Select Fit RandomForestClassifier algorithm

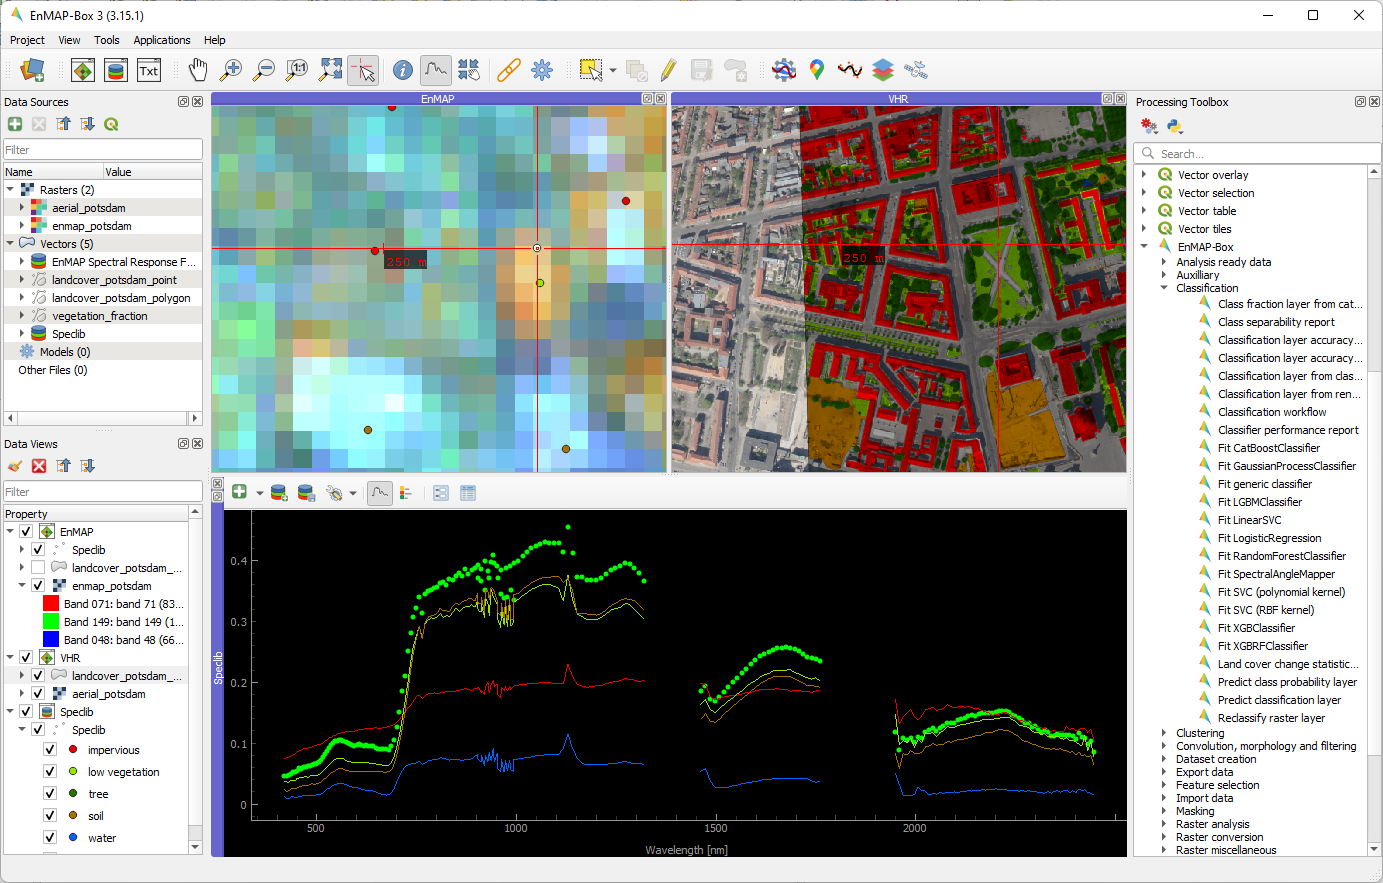coord(1281,556)
